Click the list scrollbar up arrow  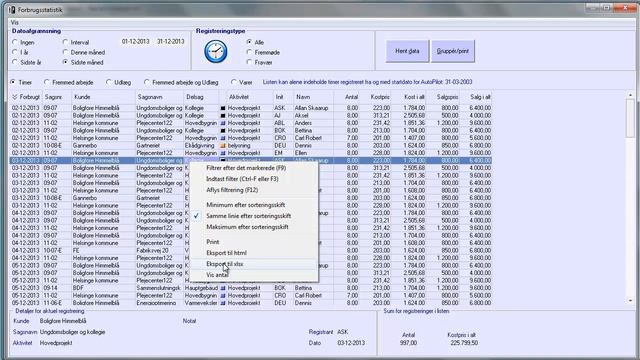pos(630,95)
